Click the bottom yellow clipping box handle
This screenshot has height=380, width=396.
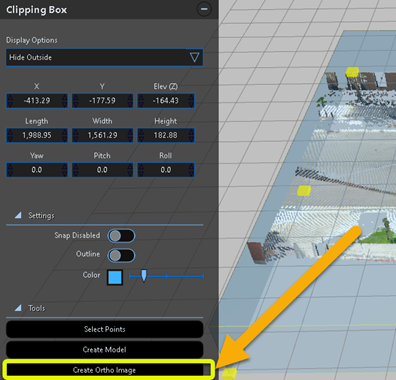click(229, 373)
